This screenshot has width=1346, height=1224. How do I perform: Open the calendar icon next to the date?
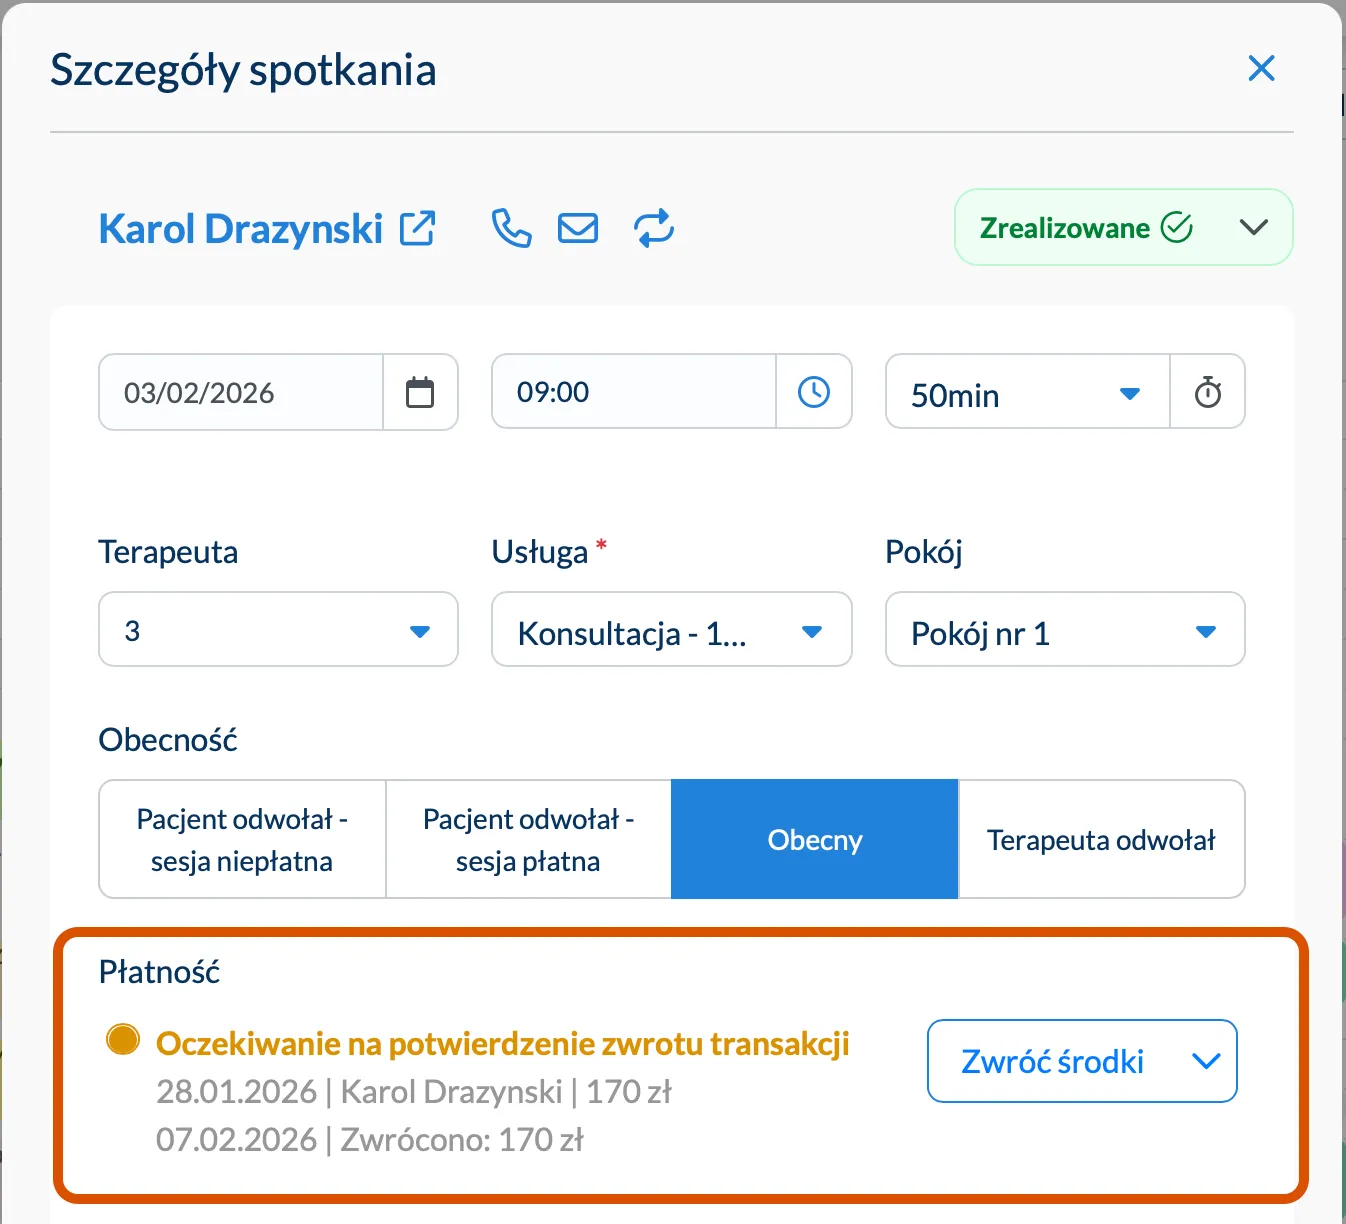click(x=420, y=392)
